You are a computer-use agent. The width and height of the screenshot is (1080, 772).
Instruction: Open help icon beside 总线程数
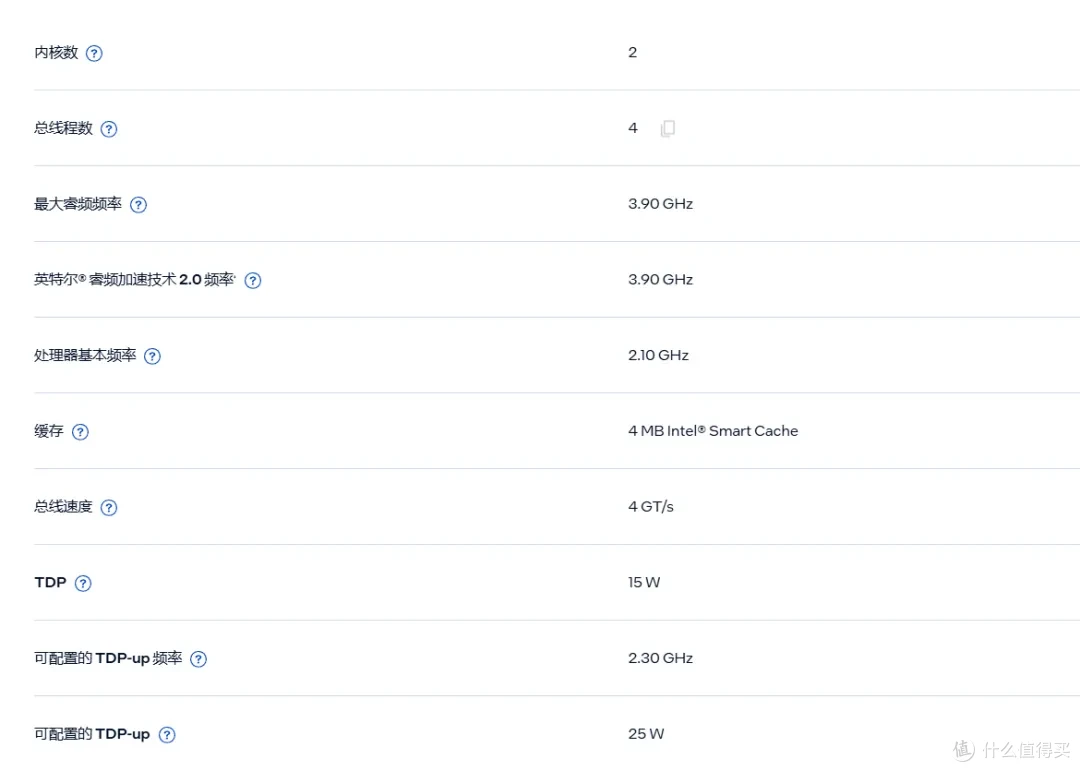coord(109,129)
